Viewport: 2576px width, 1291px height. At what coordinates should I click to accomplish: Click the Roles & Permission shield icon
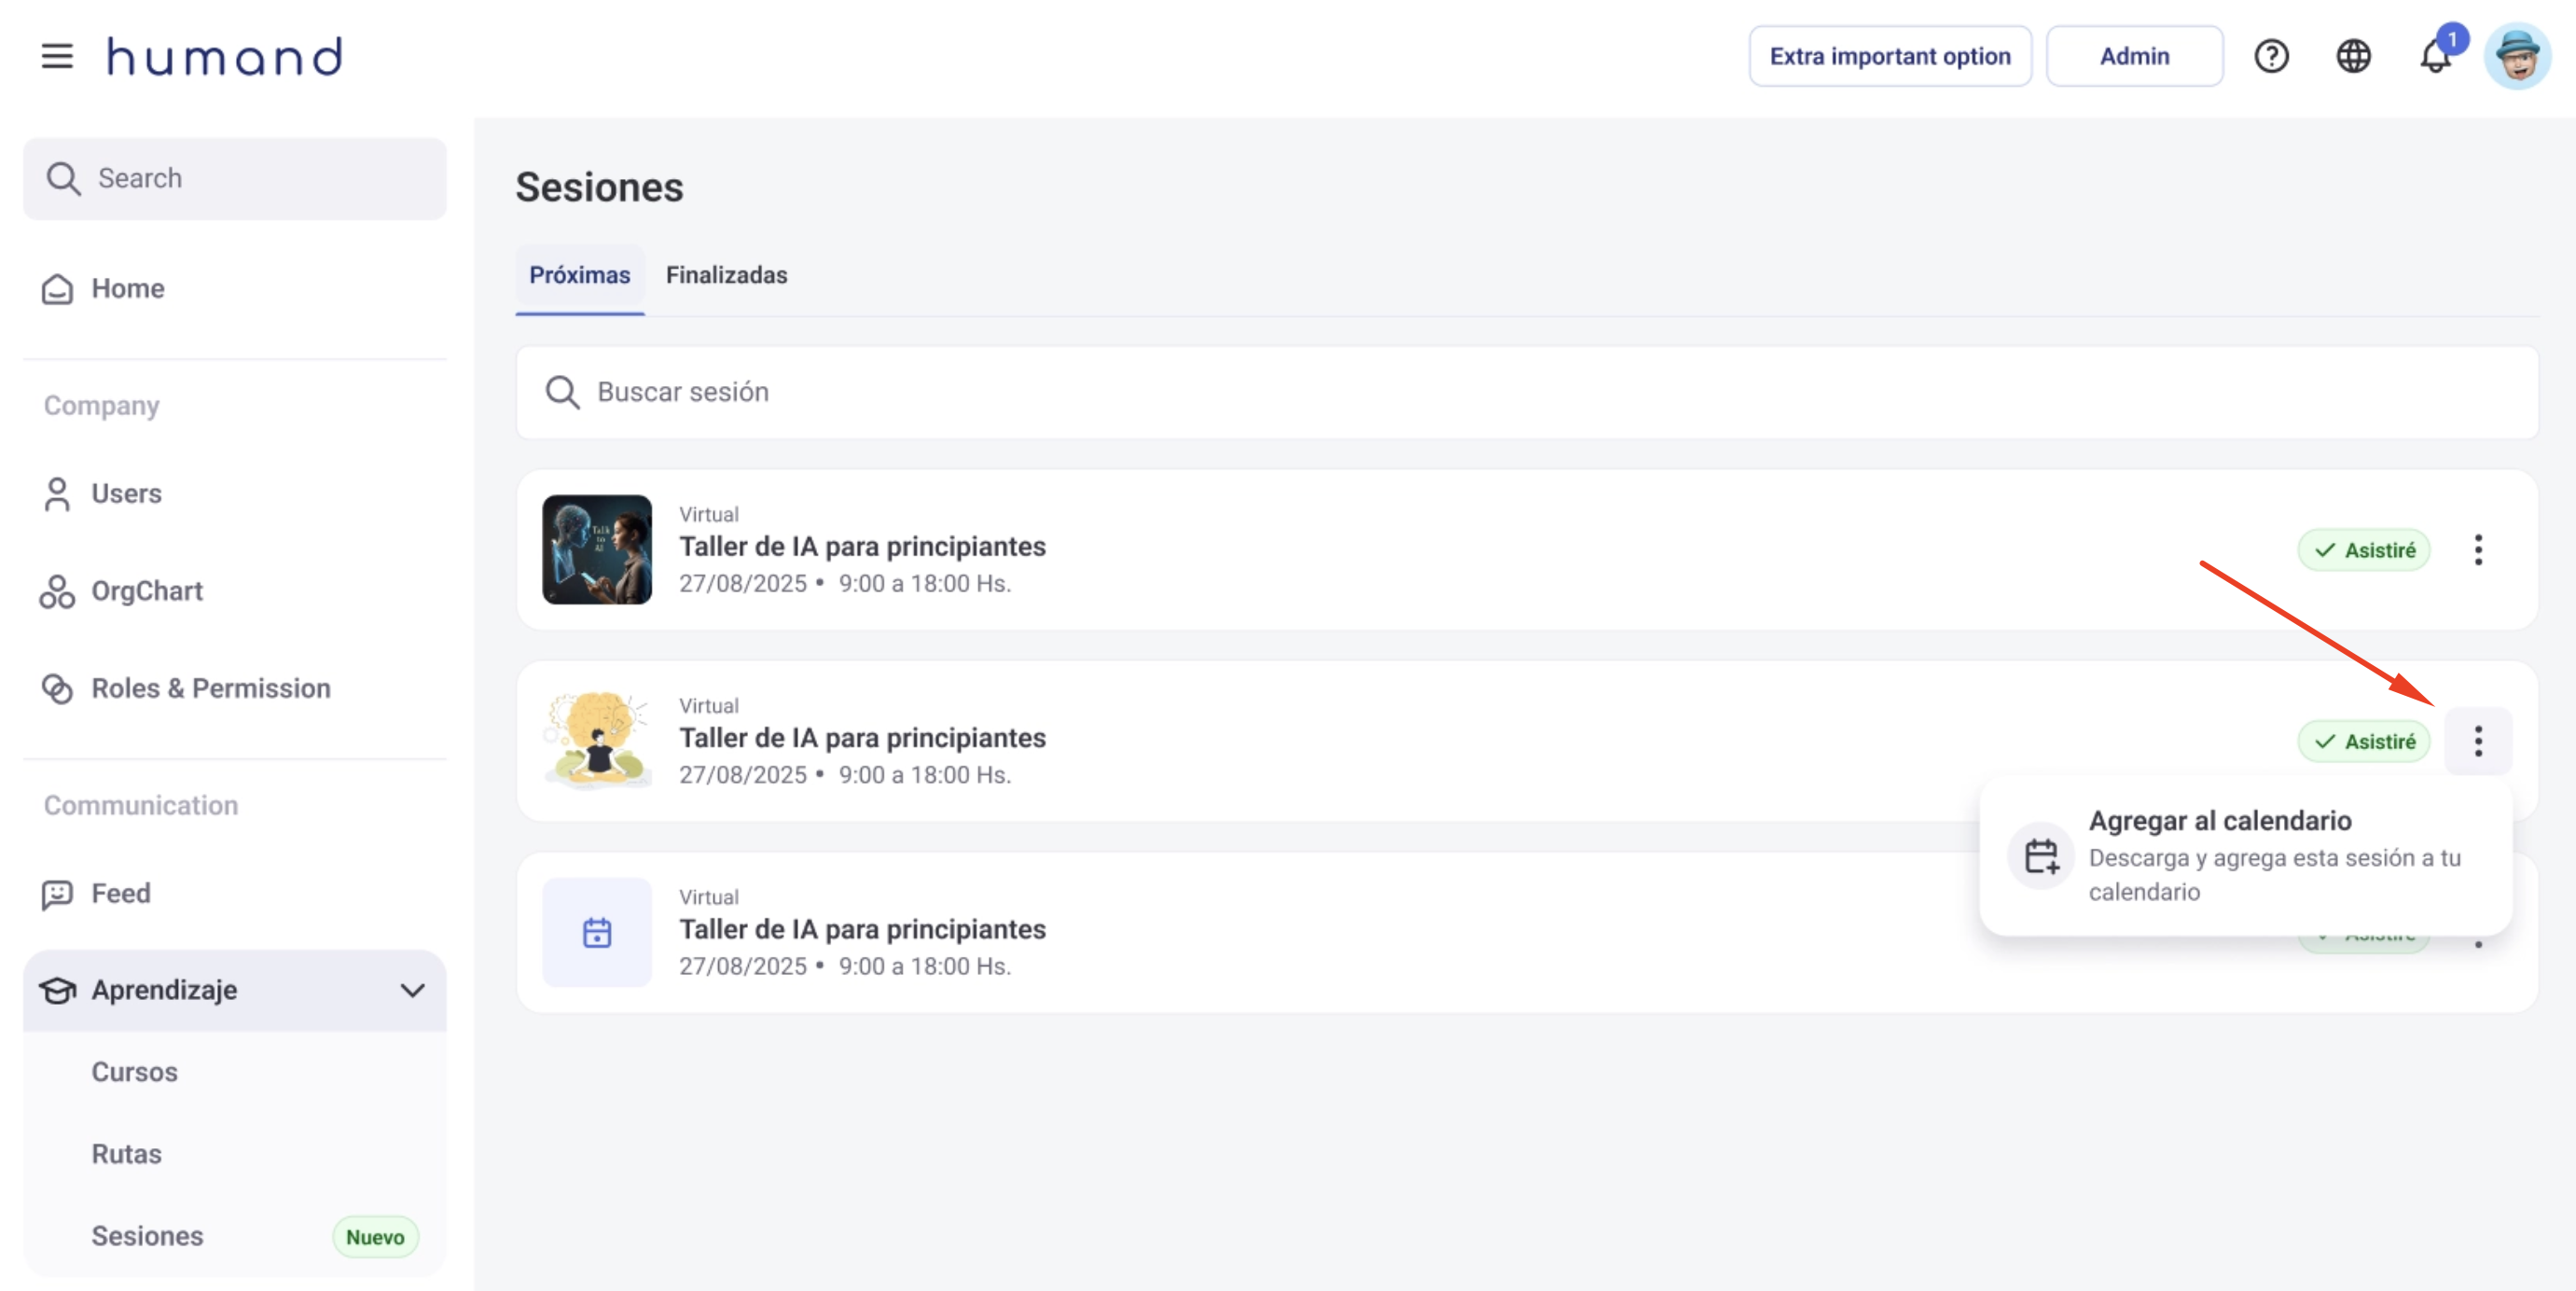point(57,688)
